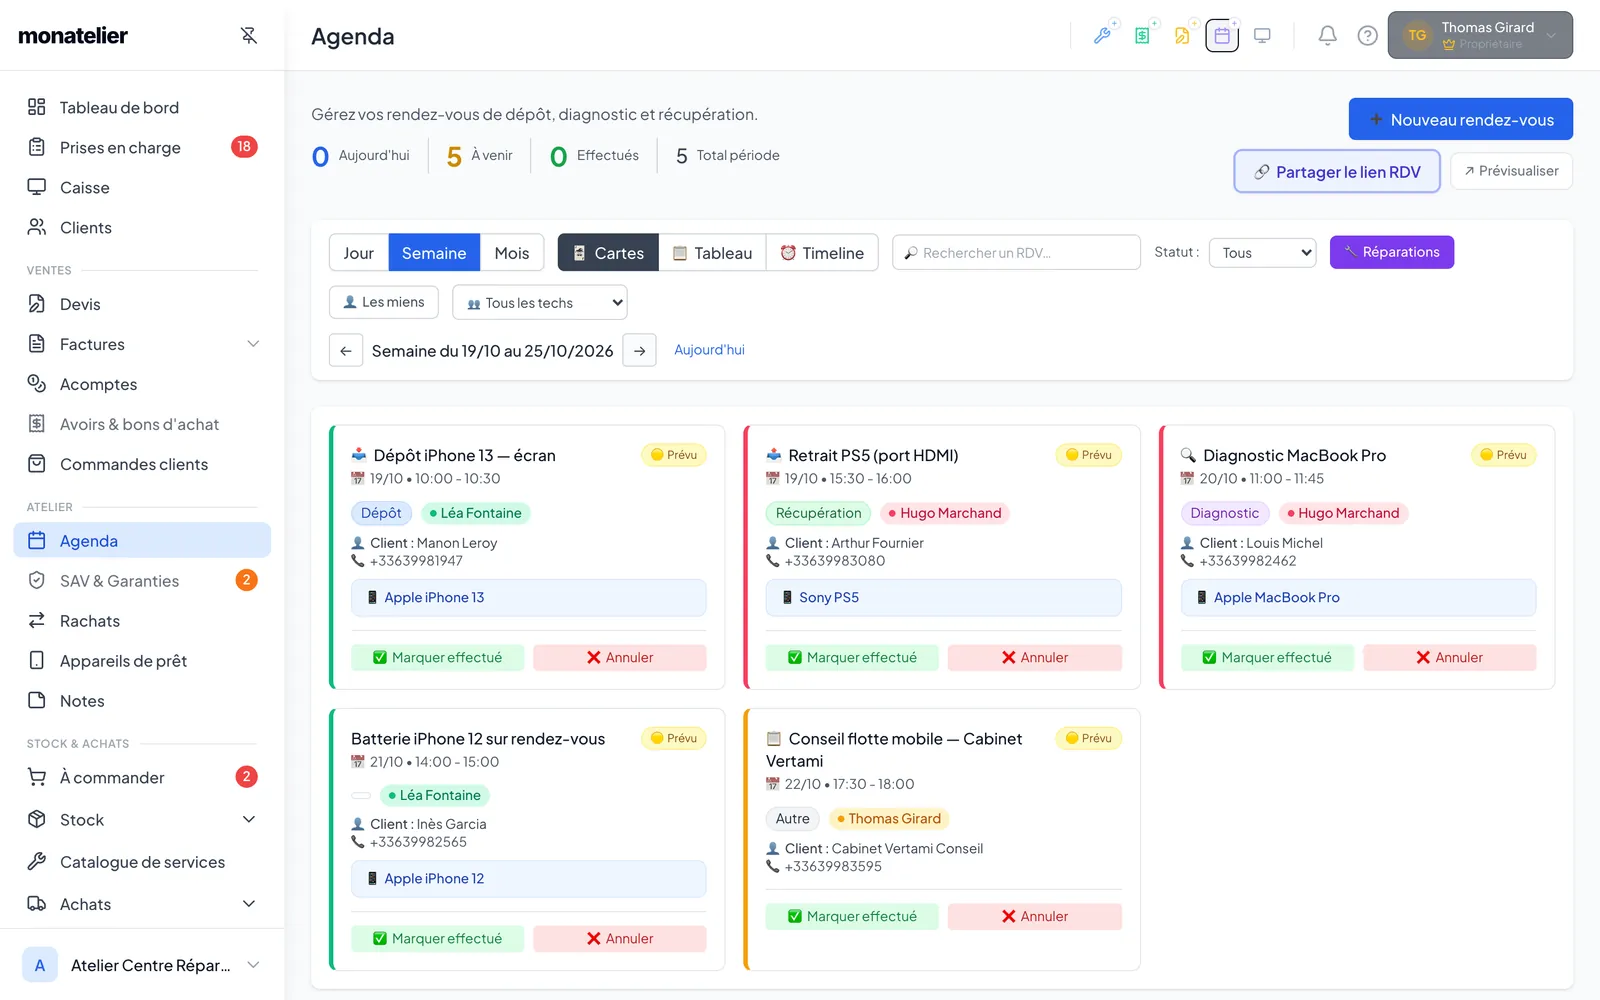Open Catalogue de services
The image size is (1600, 1000).
tap(142, 862)
